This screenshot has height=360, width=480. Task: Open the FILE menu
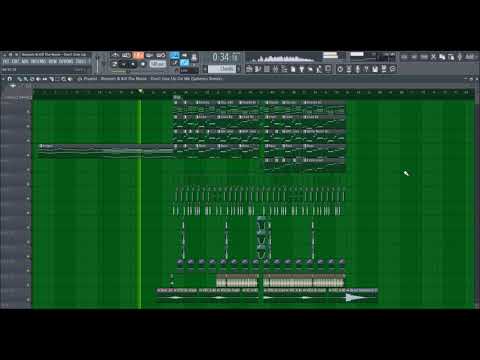[x=6, y=62]
